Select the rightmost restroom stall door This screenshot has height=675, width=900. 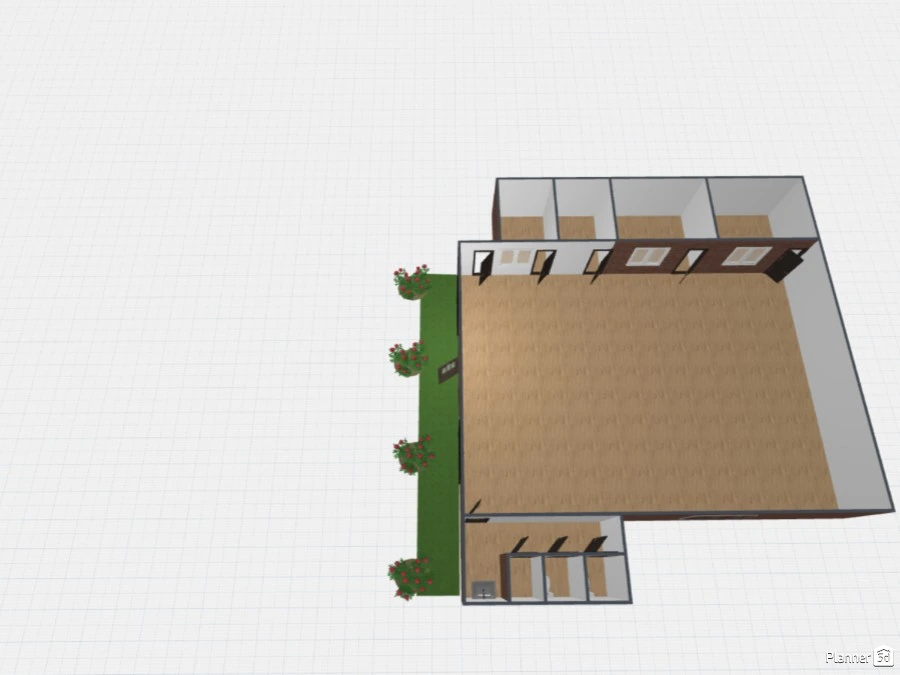click(x=596, y=544)
